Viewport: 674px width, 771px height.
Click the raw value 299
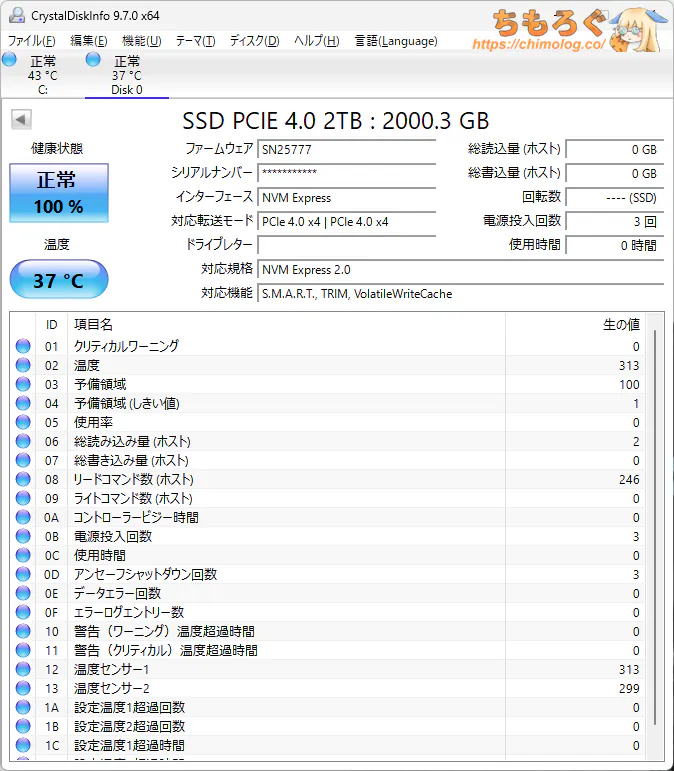(629, 688)
